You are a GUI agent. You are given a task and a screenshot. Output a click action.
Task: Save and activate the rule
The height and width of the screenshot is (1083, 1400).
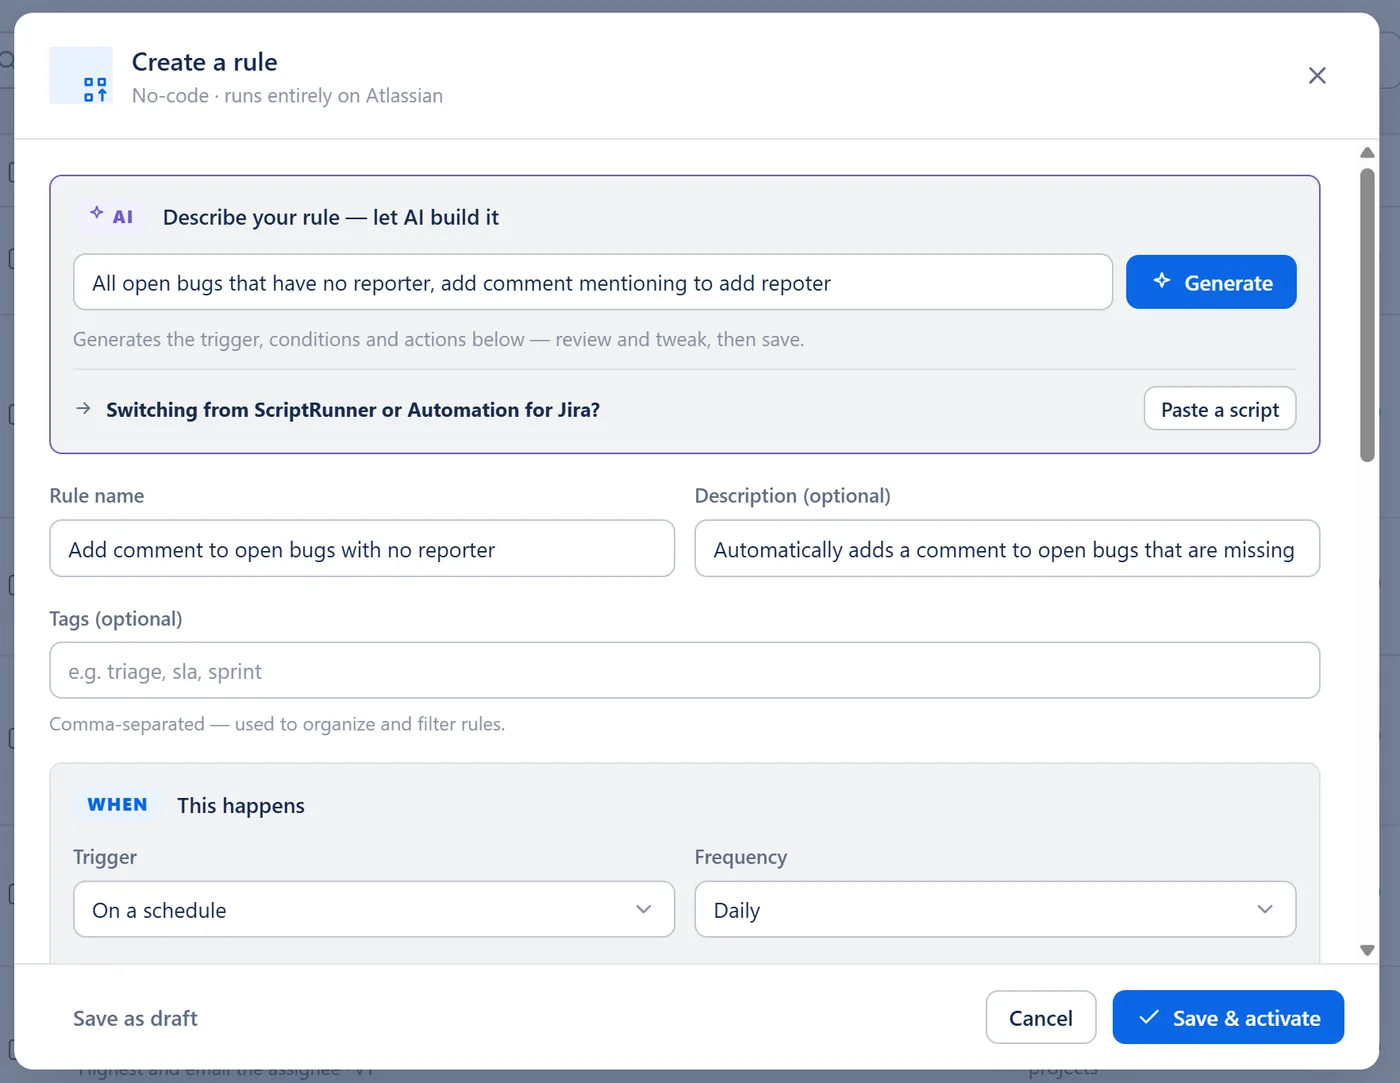[1228, 1017]
